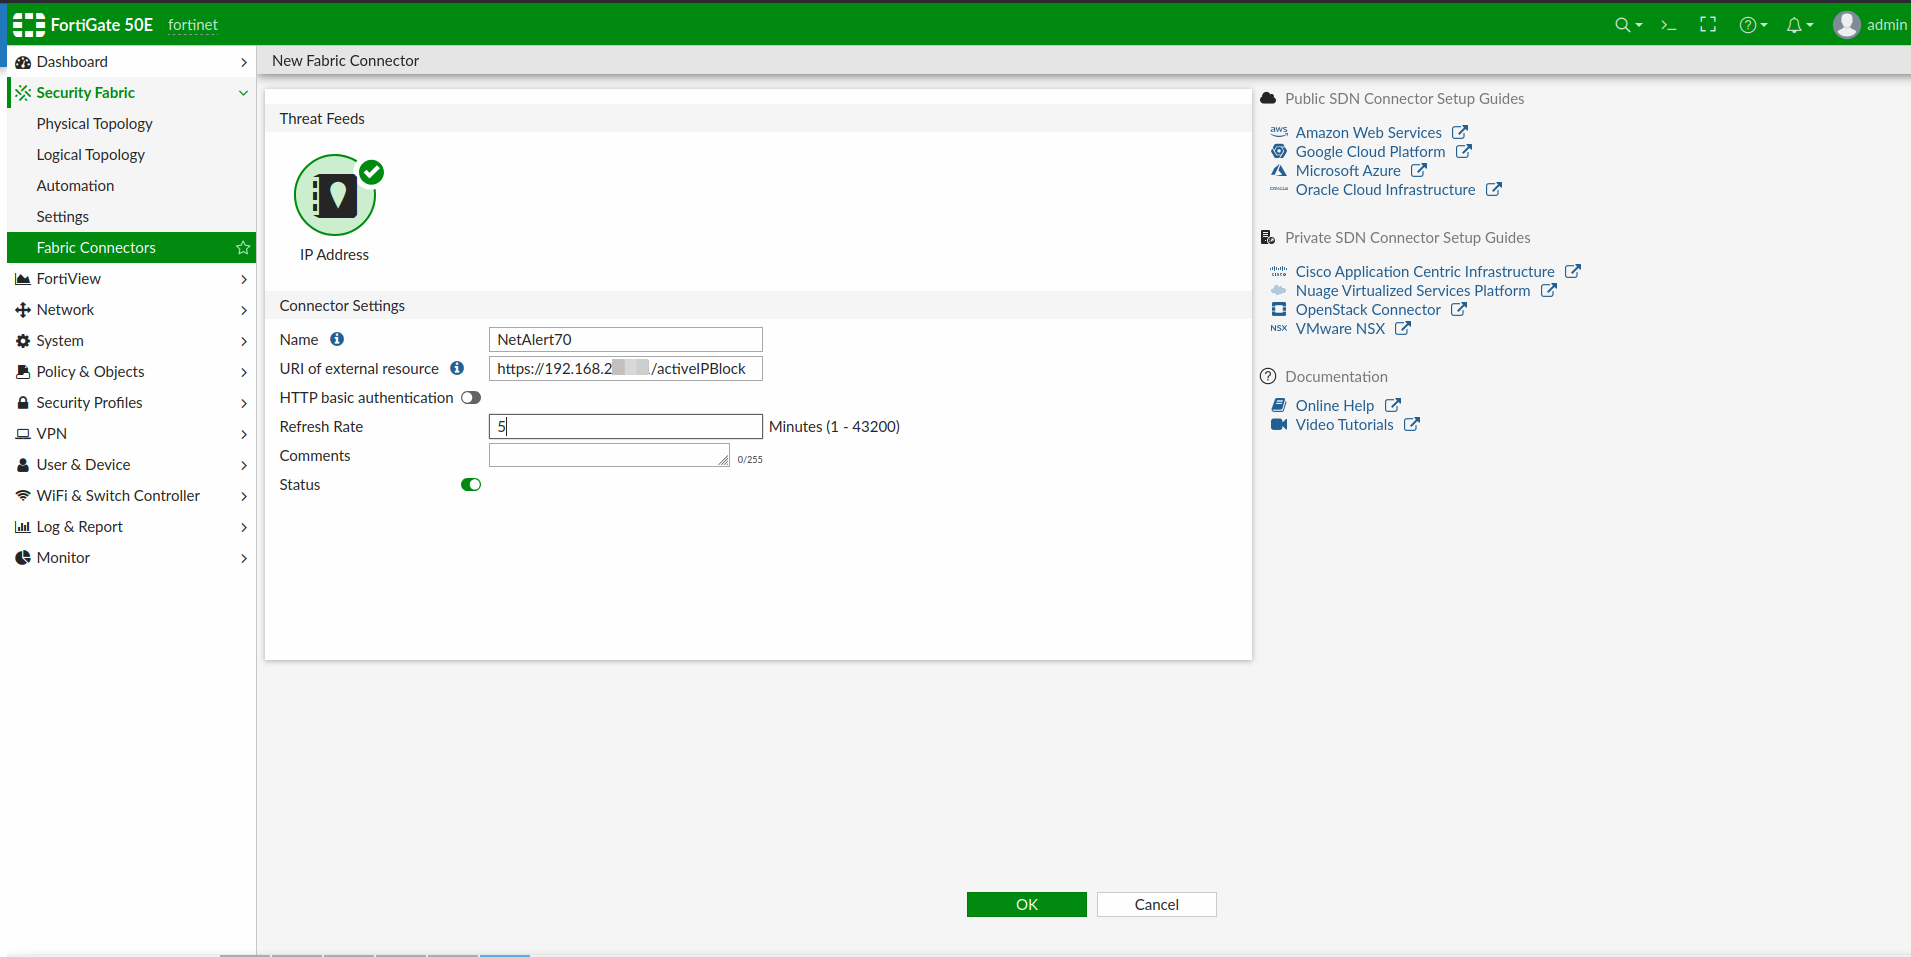The image size is (1911, 957).
Task: Toggle the connector Status switch
Action: pyautogui.click(x=471, y=485)
